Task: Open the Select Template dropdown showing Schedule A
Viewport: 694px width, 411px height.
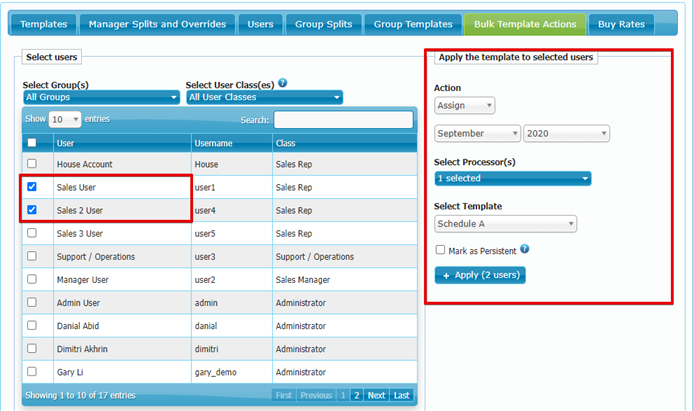Action: (505, 224)
